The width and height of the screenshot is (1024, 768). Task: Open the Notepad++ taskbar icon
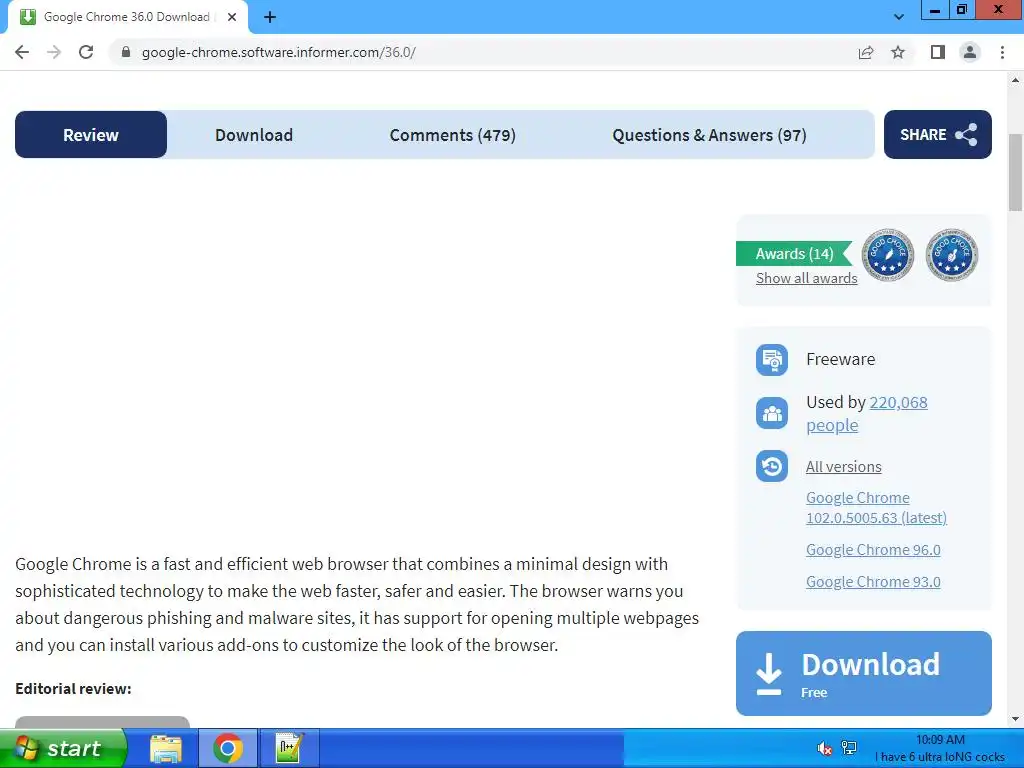pyautogui.click(x=289, y=748)
